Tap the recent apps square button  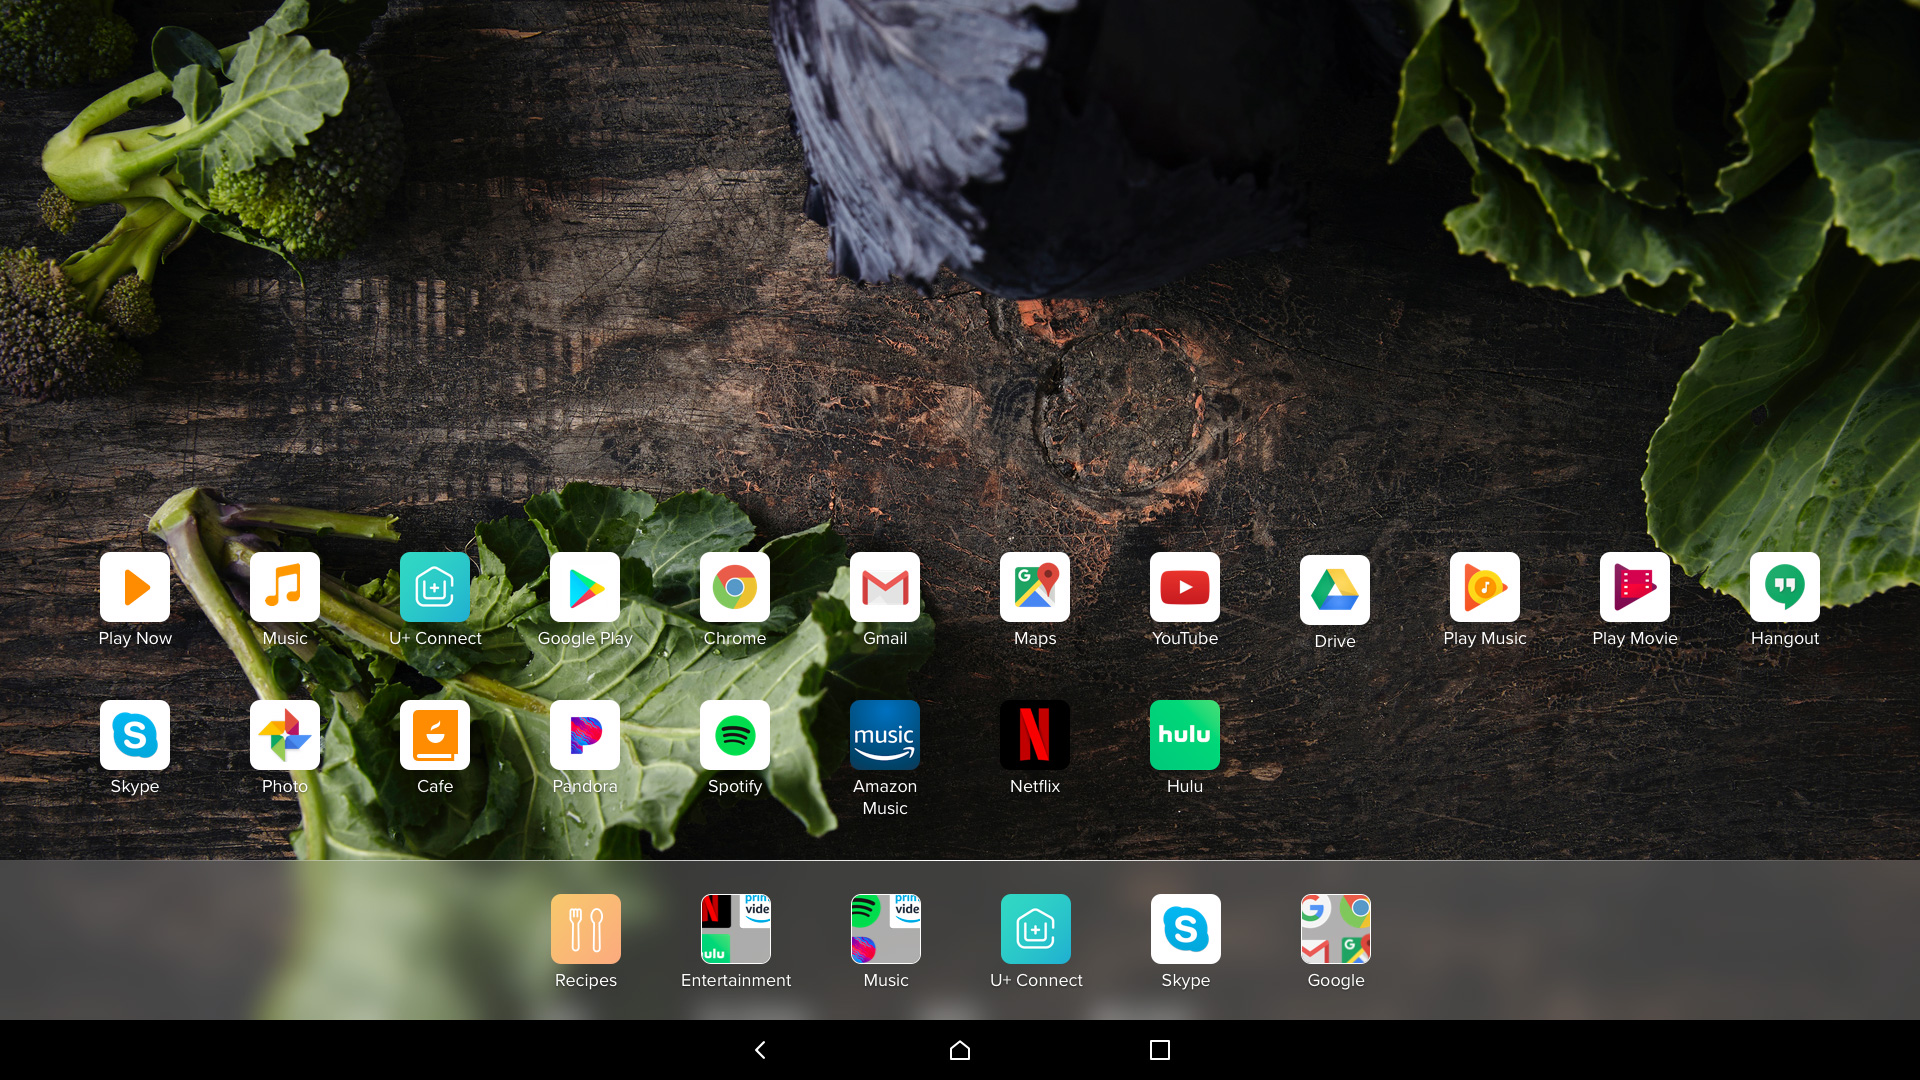(1160, 1050)
